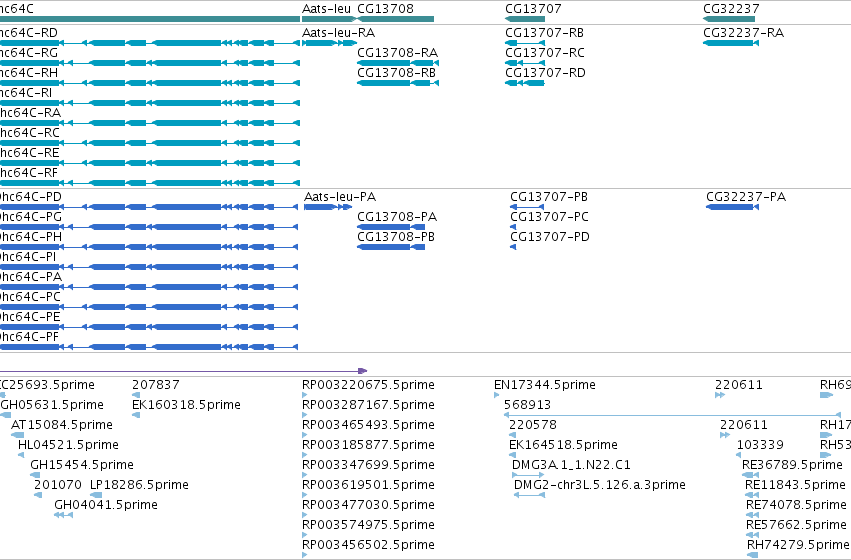This screenshot has width=851, height=560.
Task: Click the CG32237 teal gene bar
Action: click(728, 19)
